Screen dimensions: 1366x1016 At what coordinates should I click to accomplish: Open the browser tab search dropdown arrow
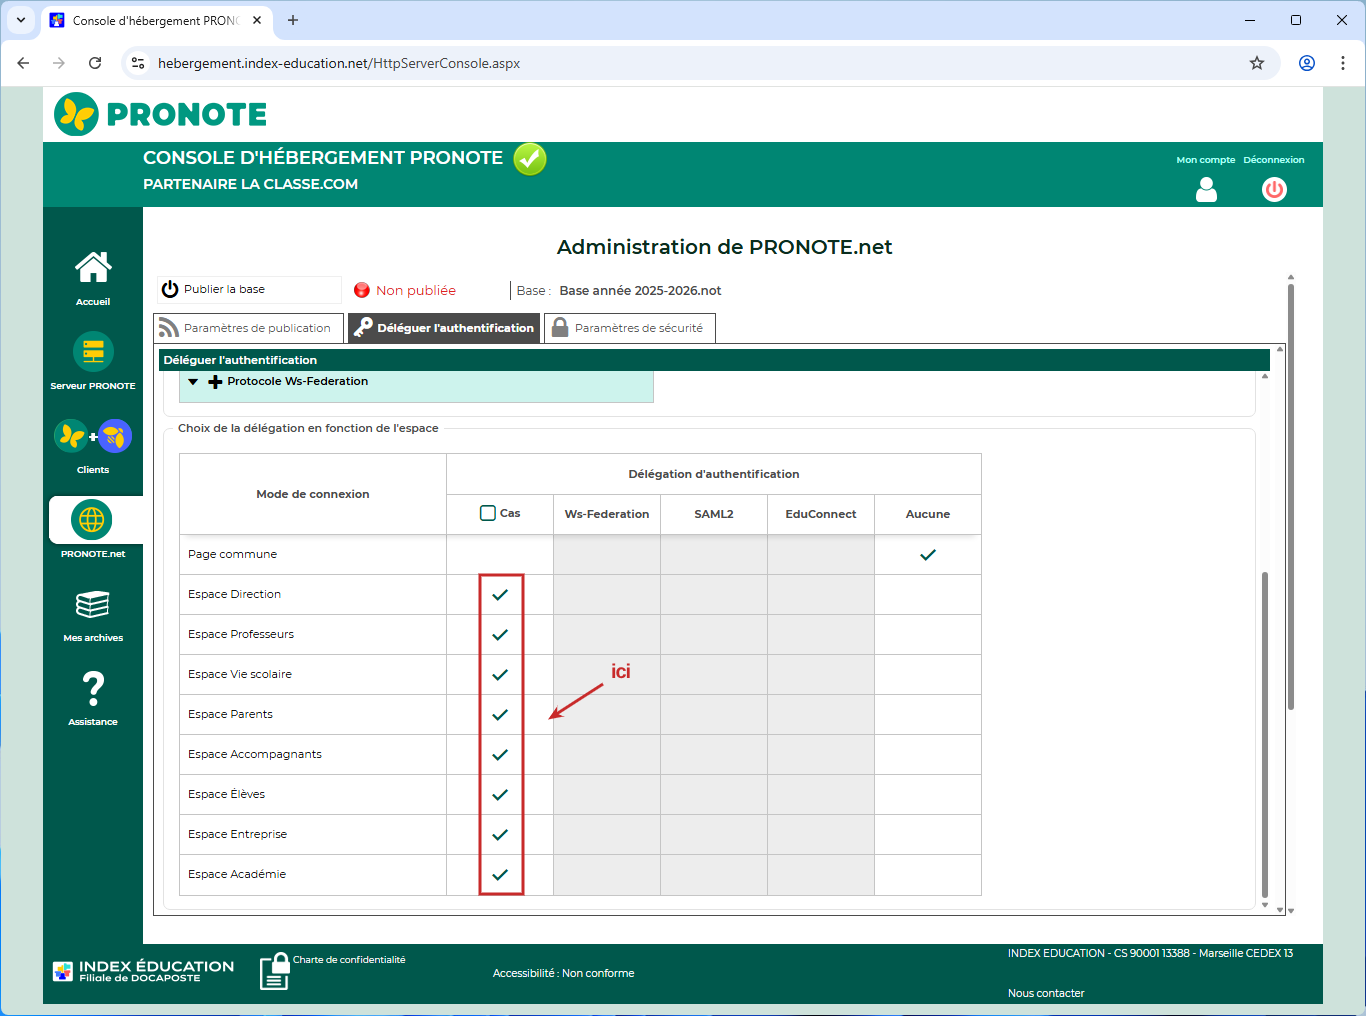point(20,20)
